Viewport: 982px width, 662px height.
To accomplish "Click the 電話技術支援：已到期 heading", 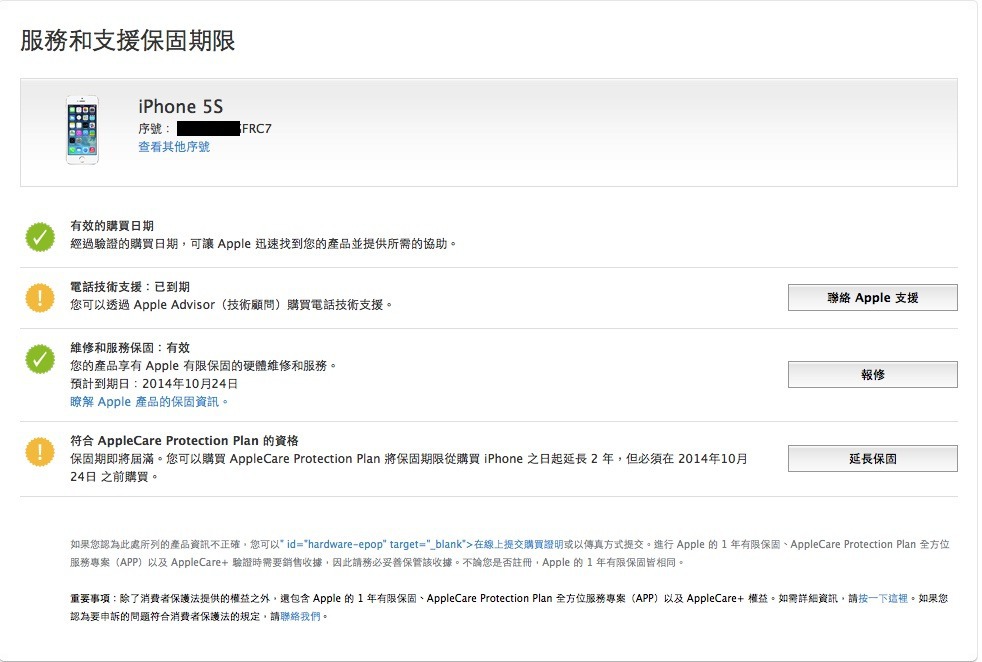I will (130, 286).
